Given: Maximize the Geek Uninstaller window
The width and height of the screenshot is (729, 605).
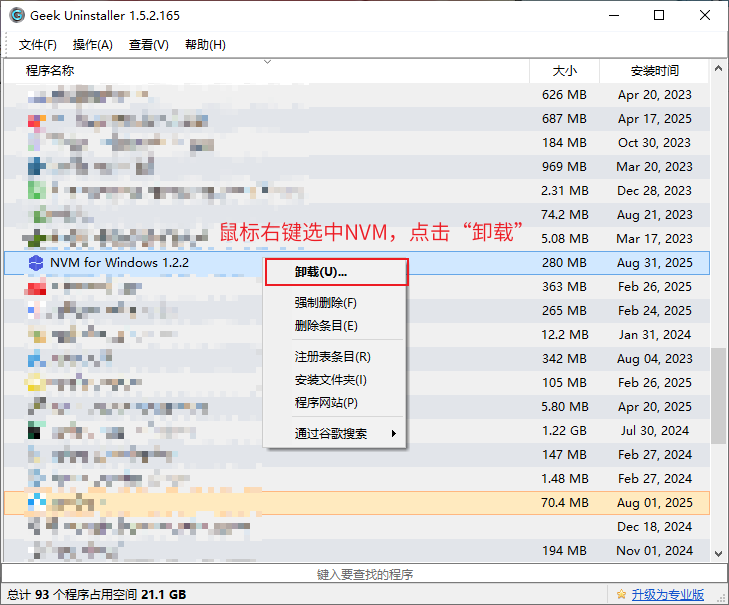Looking at the screenshot, I should [x=659, y=15].
